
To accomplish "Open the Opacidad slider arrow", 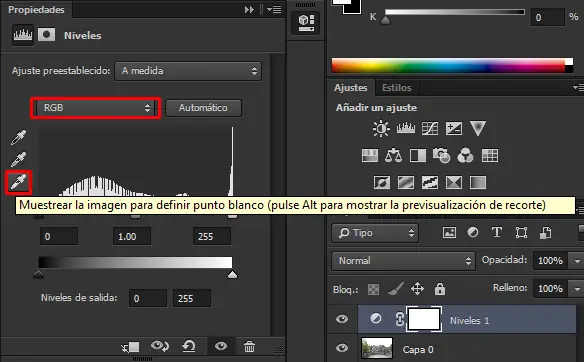I will (x=577, y=261).
